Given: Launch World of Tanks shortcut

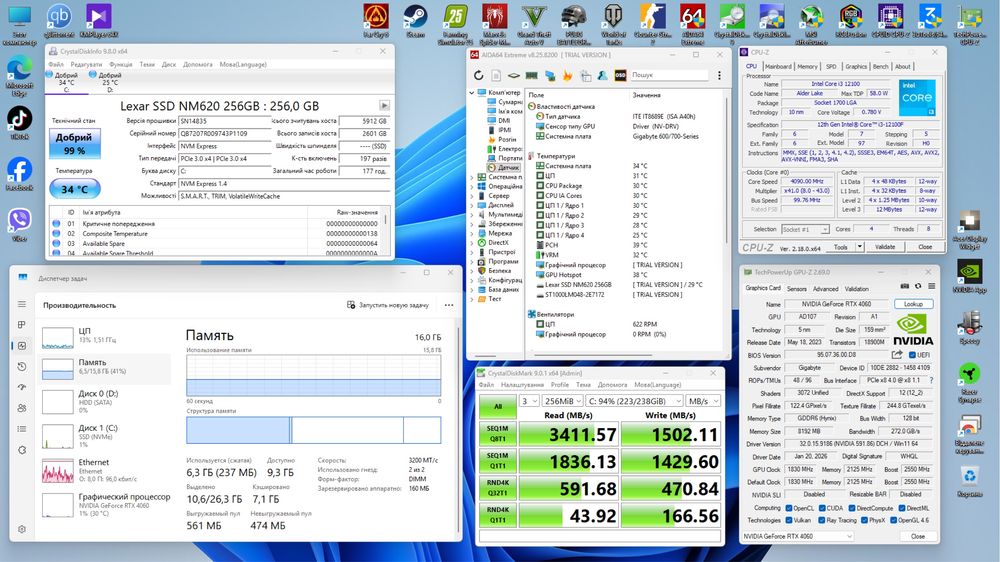Looking at the screenshot, I should [614, 24].
